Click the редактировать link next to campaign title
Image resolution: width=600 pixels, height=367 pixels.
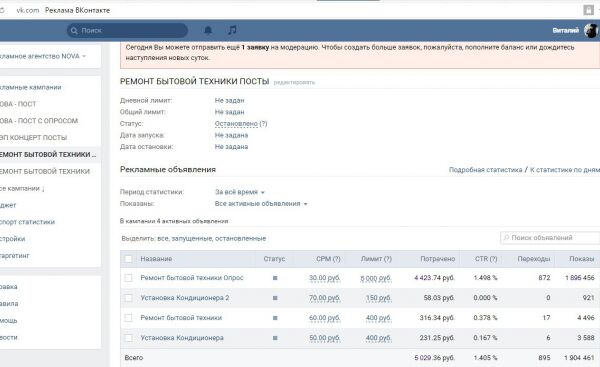point(294,82)
